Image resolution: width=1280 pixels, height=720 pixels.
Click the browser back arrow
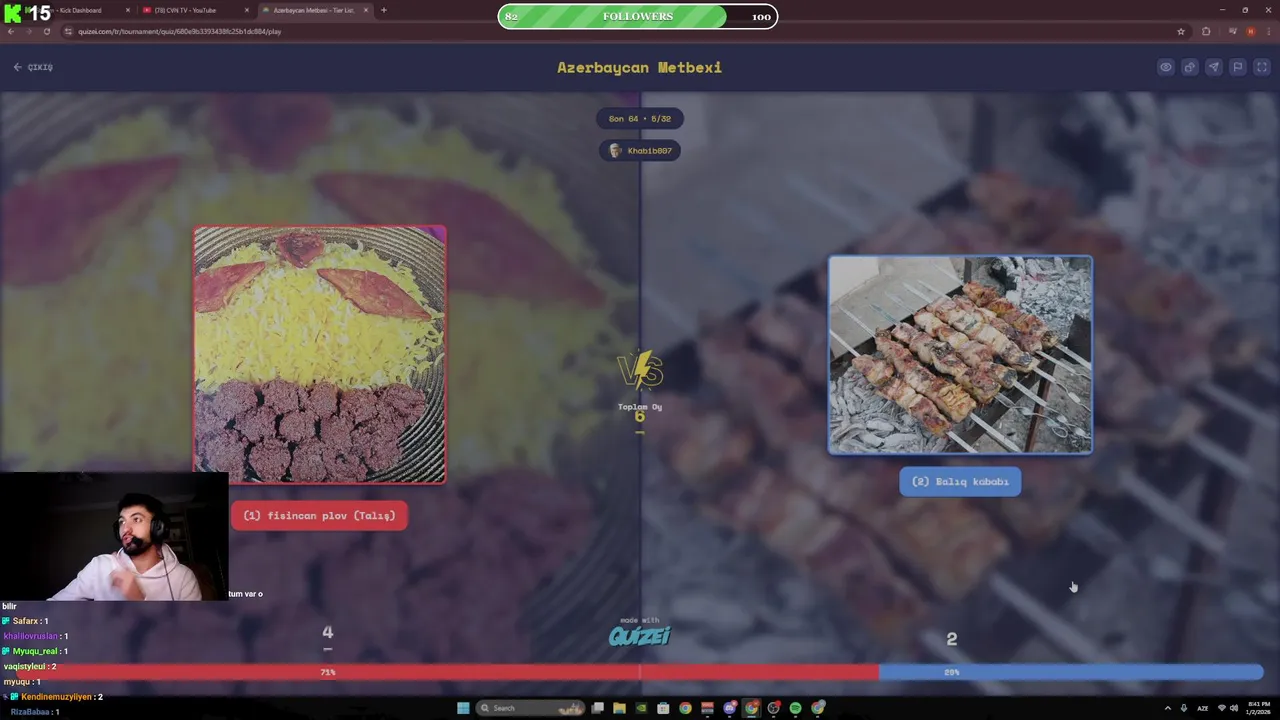[11, 31]
